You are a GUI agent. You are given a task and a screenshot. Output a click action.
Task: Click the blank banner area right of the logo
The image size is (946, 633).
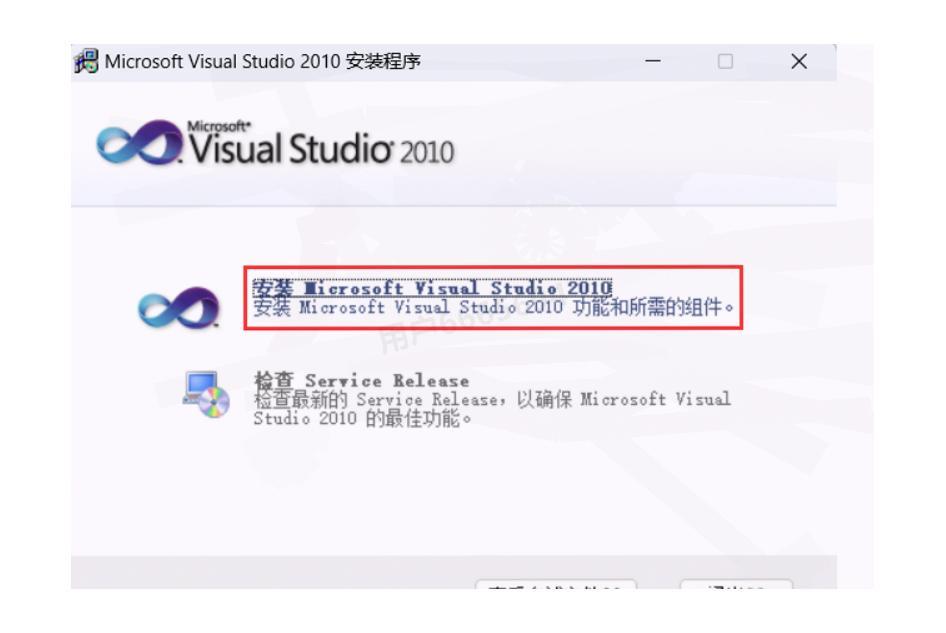coord(650,150)
